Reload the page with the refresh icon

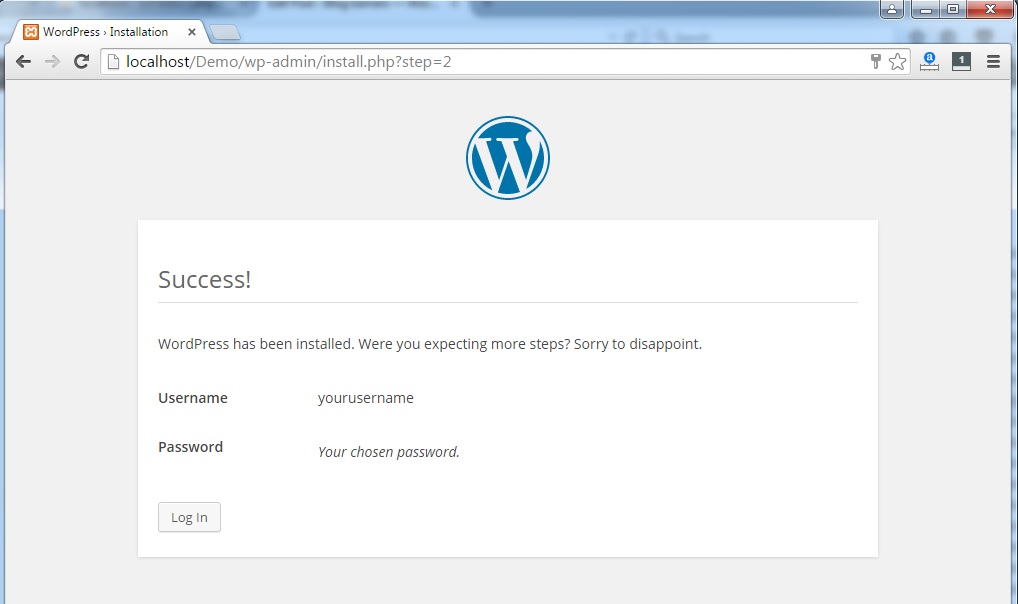click(x=81, y=62)
